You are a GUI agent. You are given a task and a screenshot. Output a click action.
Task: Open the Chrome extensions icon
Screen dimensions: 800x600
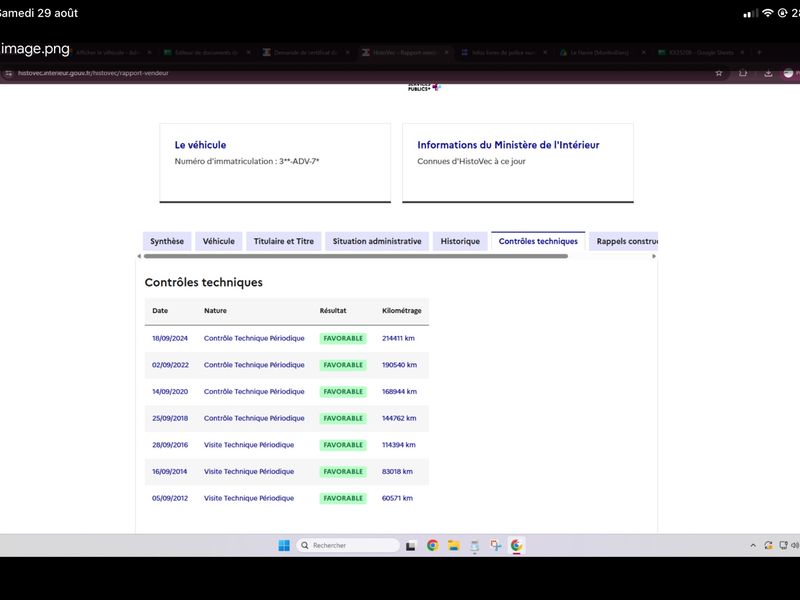point(743,73)
